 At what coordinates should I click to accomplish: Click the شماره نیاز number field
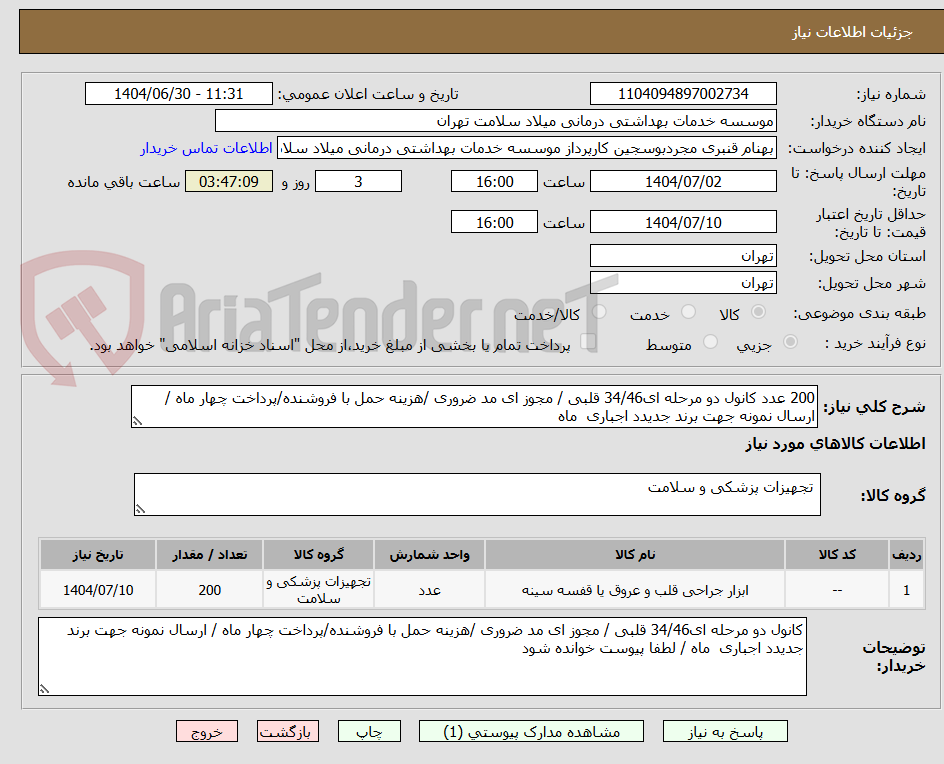(x=683, y=93)
